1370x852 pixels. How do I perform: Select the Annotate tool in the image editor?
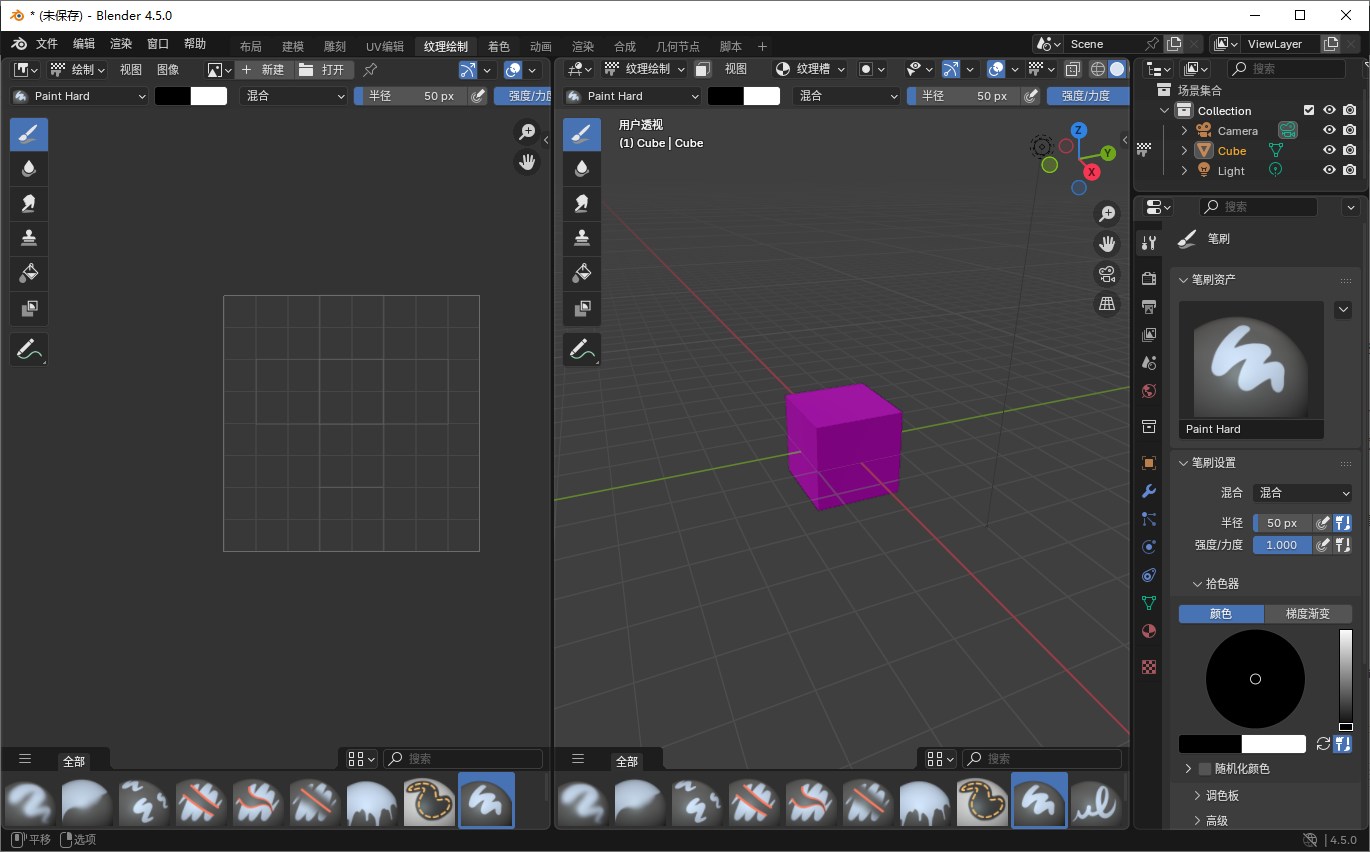pos(29,349)
